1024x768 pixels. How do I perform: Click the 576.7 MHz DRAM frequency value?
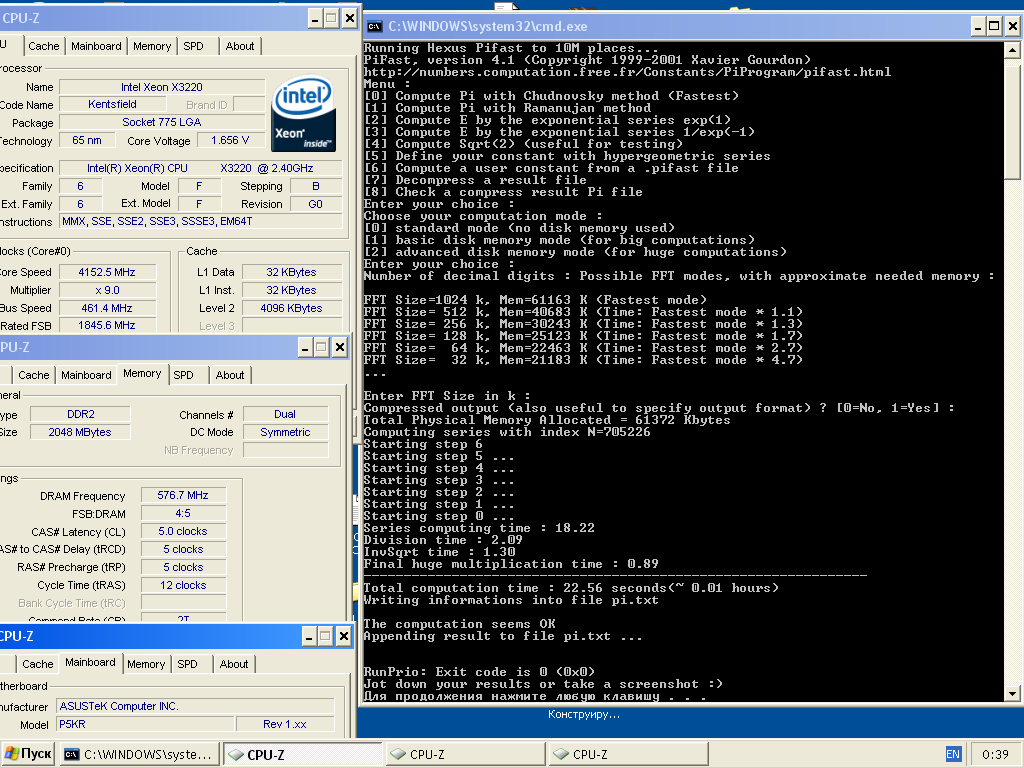pos(183,496)
